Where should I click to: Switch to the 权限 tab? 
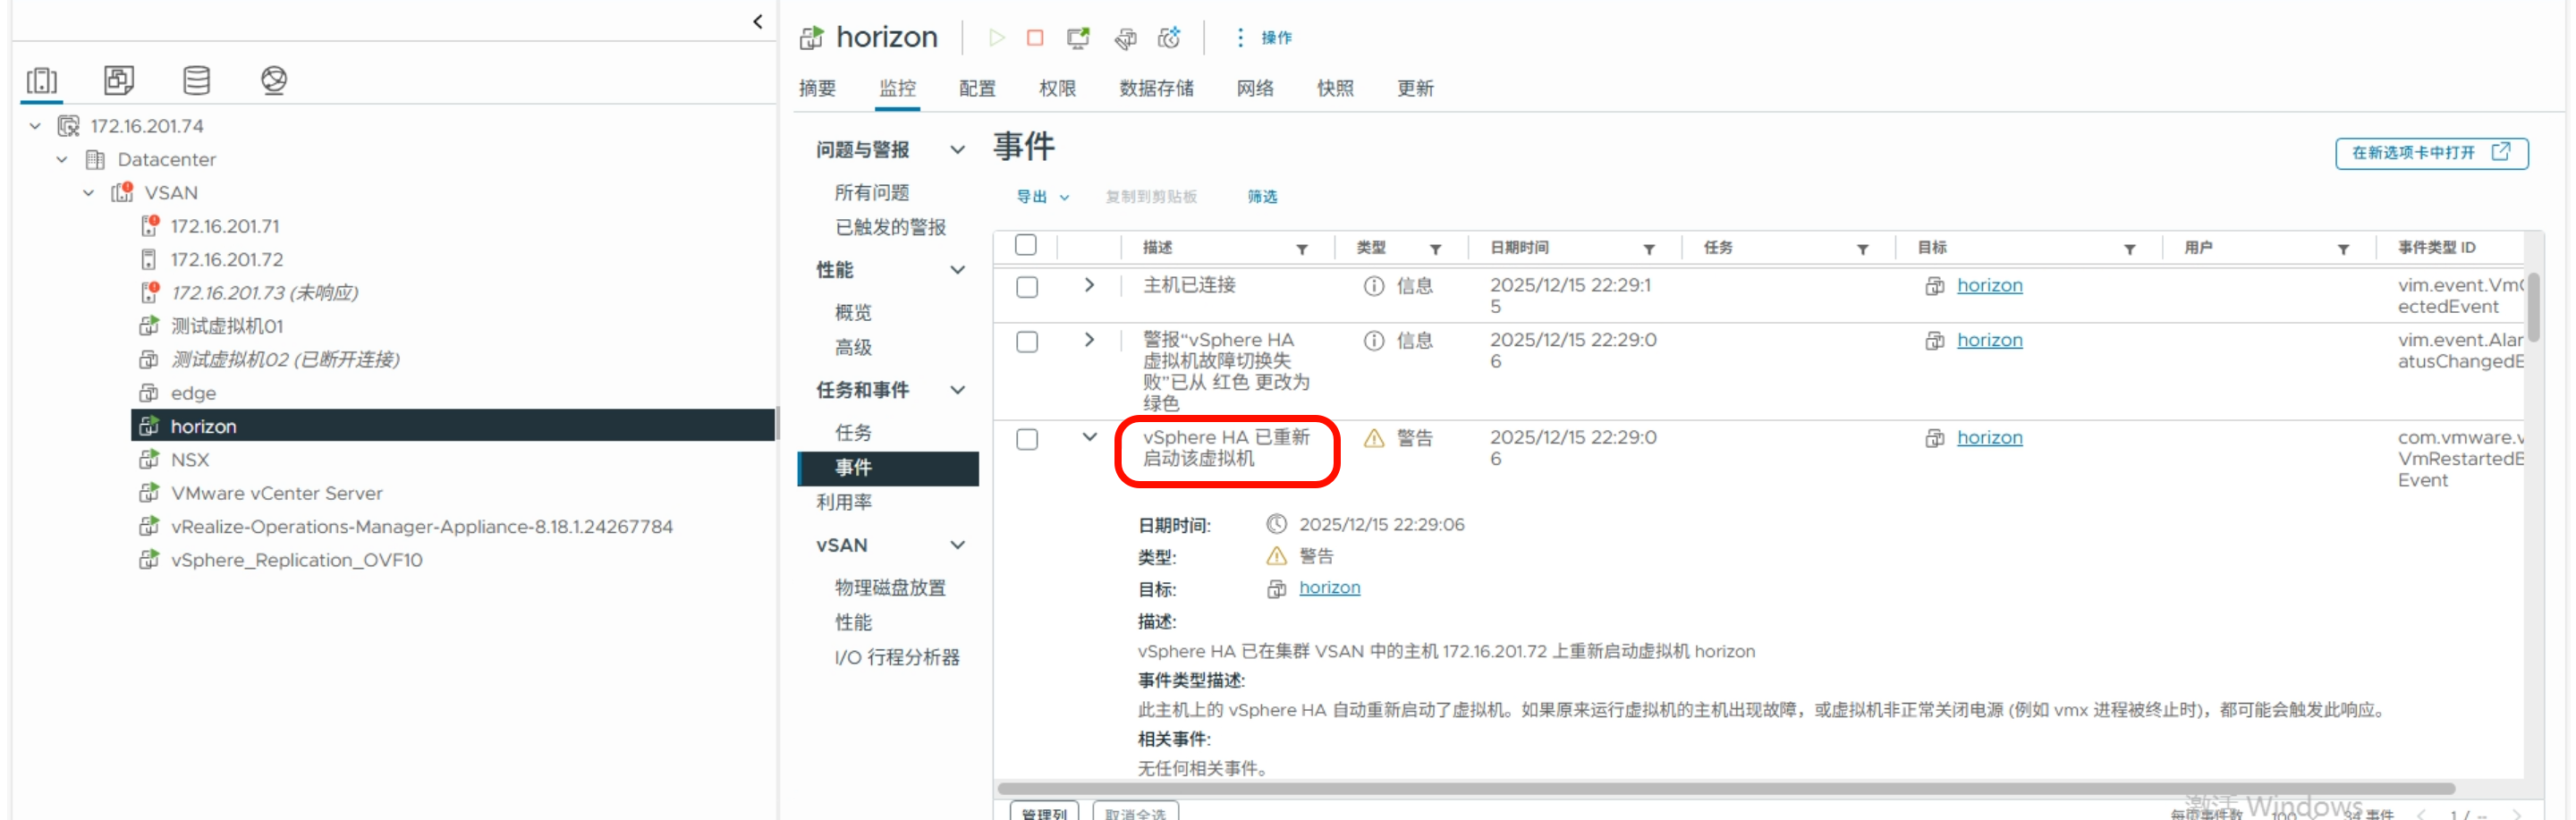[x=1057, y=88]
